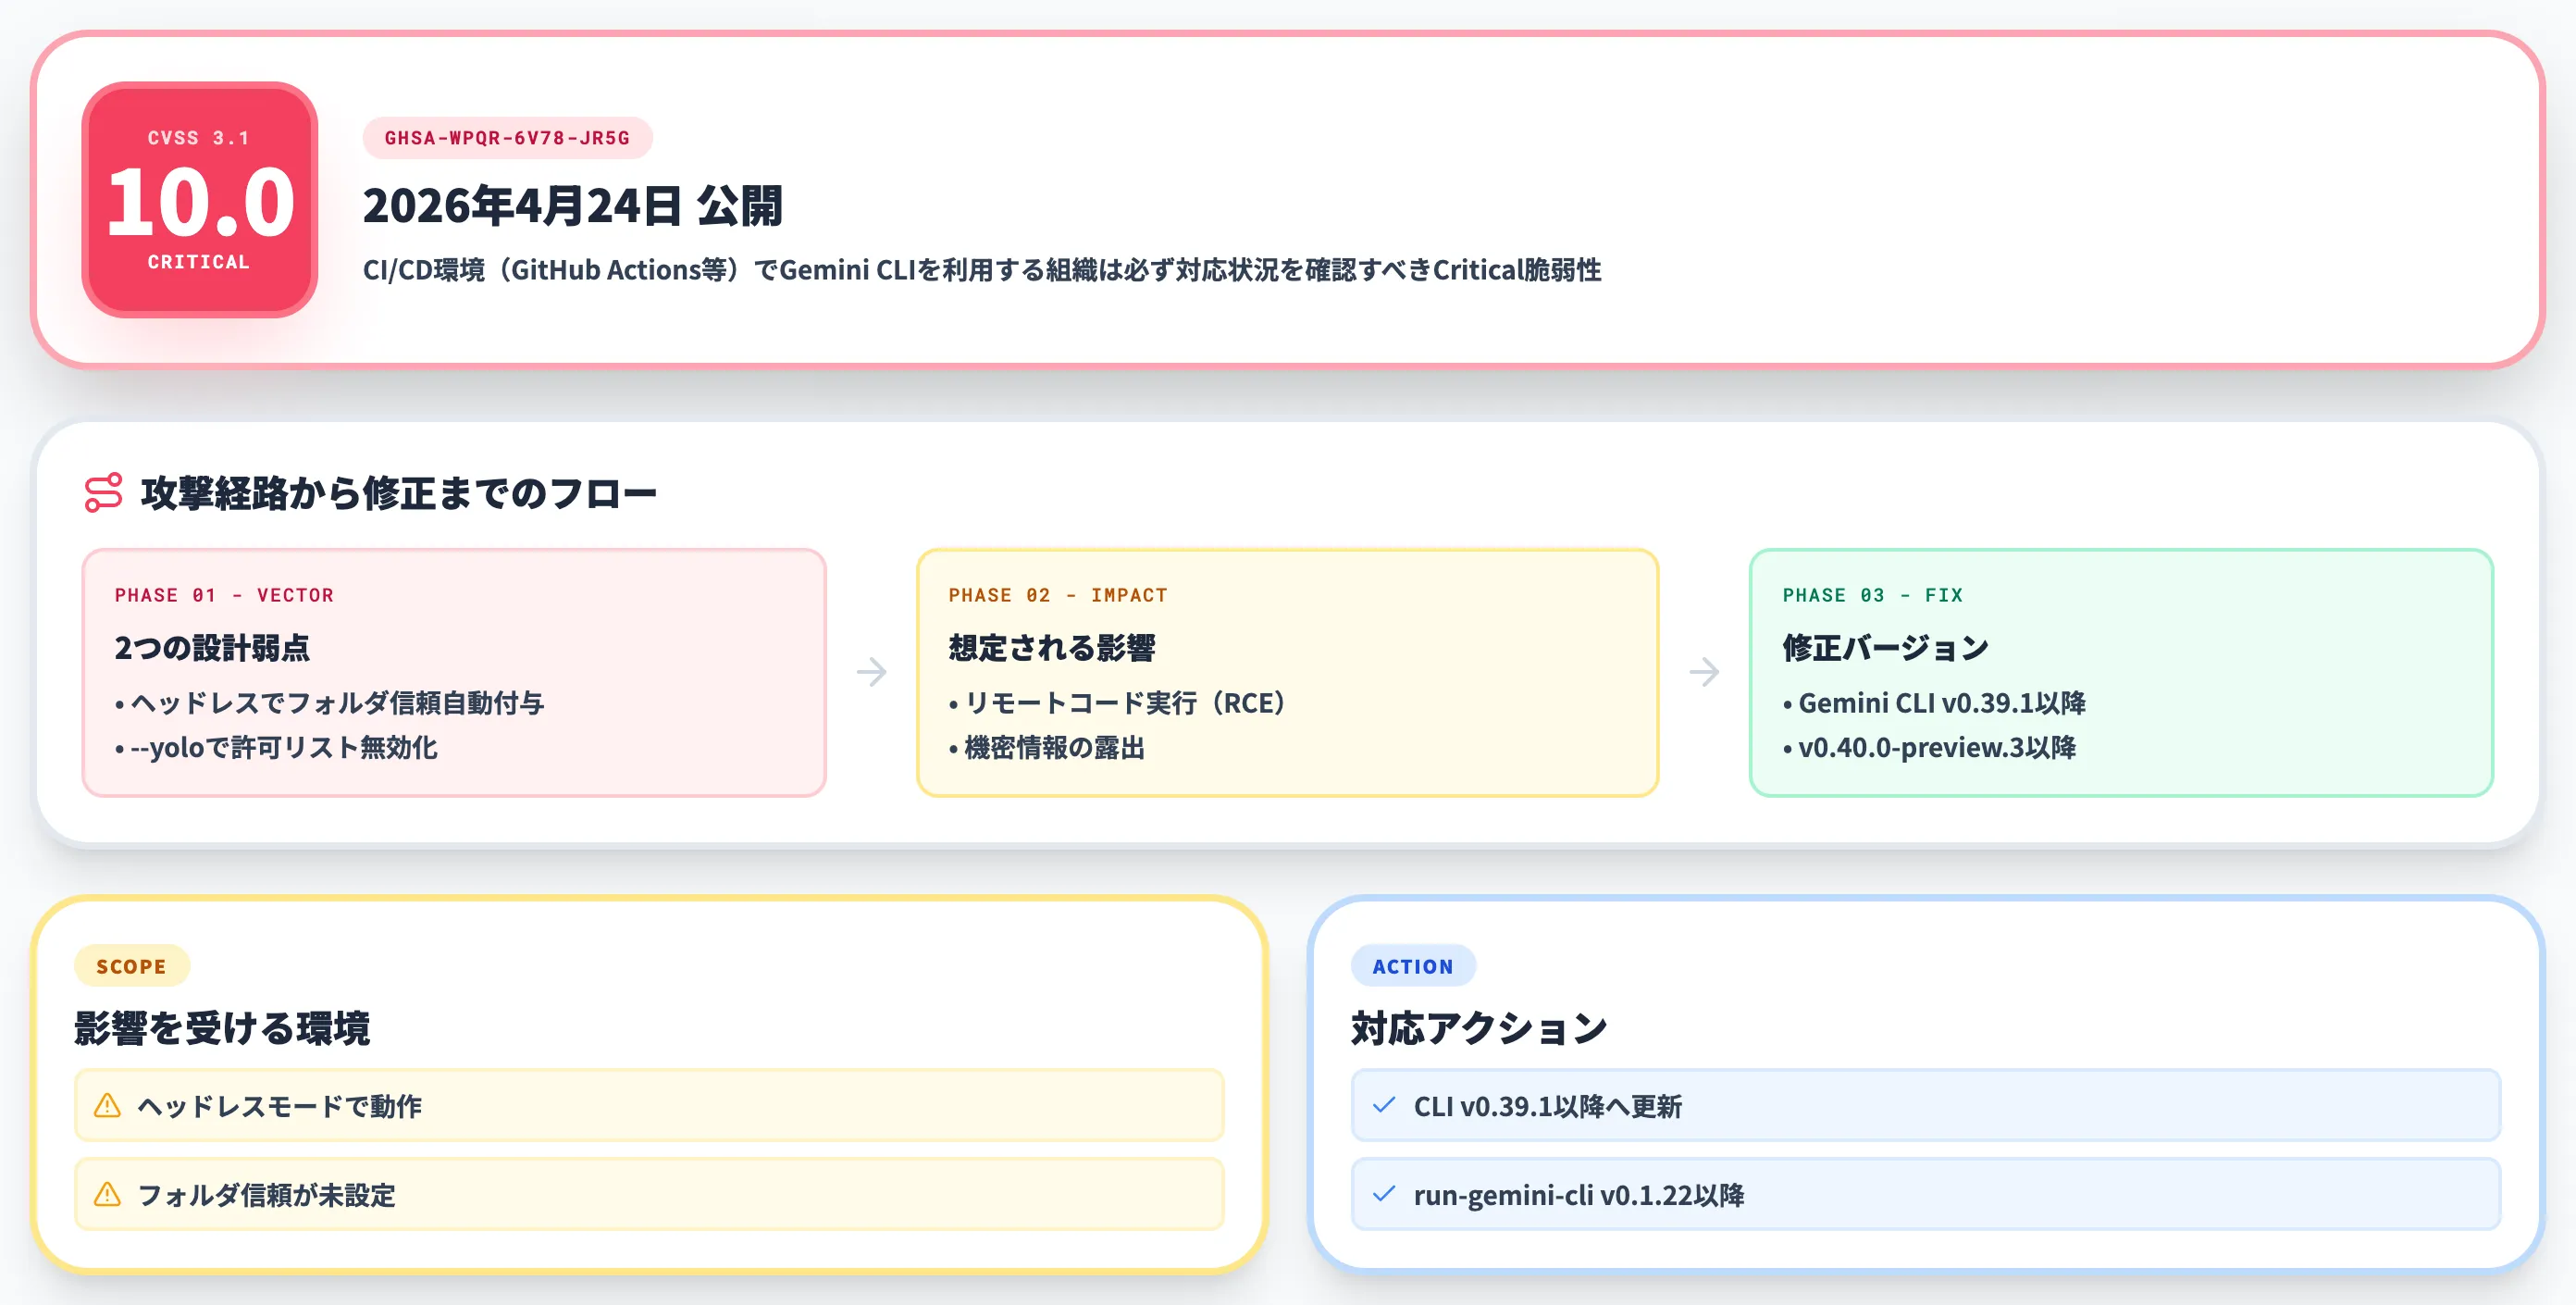Click the SCOPE label badge
Screen dimensions: 2576x1305
coord(132,966)
